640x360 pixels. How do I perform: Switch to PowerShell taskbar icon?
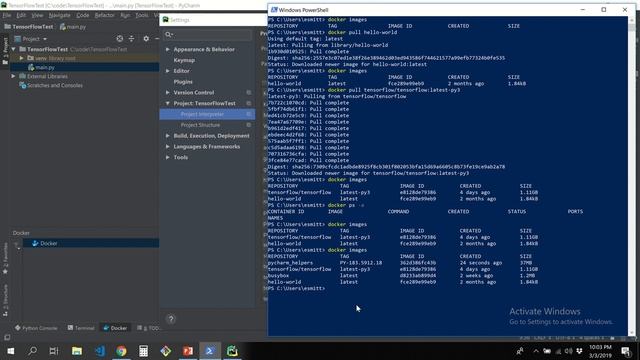(x=210, y=351)
